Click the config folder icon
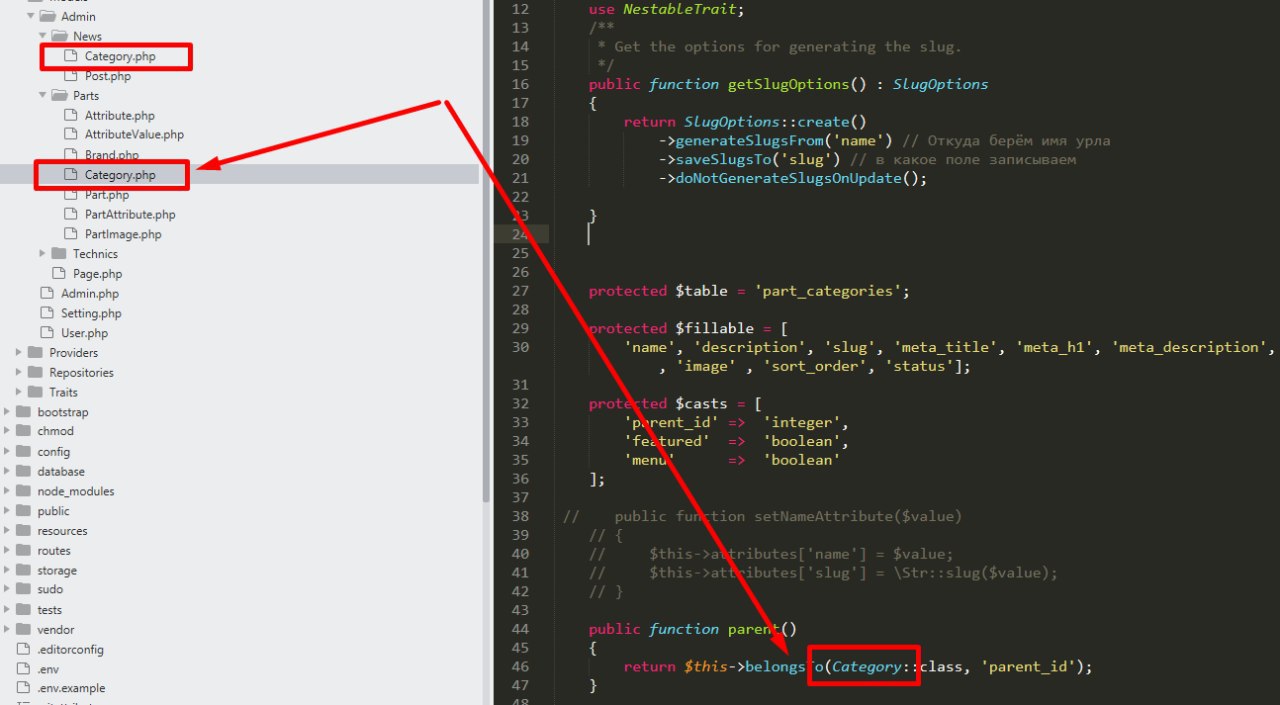The image size is (1280, 705). click(x=23, y=451)
